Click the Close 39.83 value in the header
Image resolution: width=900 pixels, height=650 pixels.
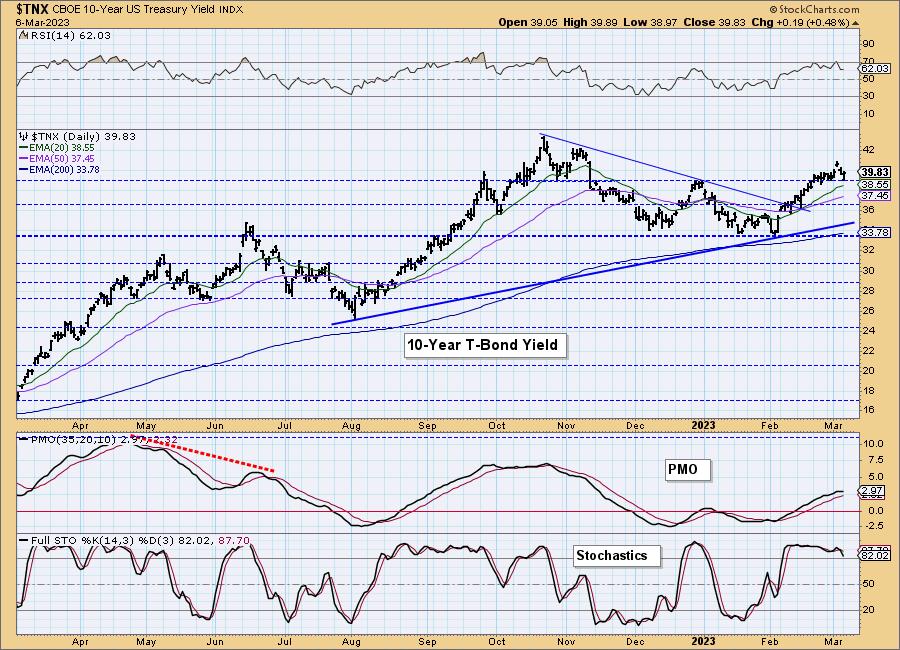pos(715,22)
